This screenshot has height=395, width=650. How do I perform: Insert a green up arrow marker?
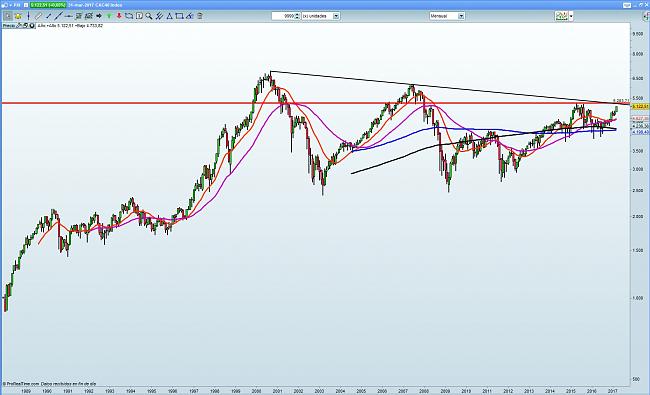tap(109, 16)
